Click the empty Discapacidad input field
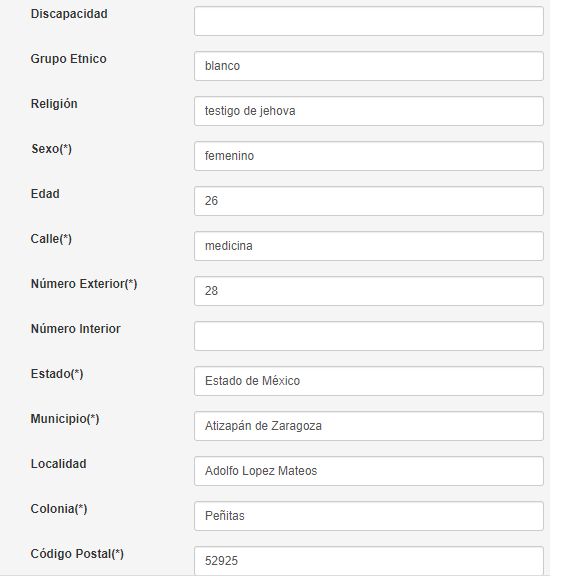The width and height of the screenshot is (564, 582). click(x=369, y=21)
